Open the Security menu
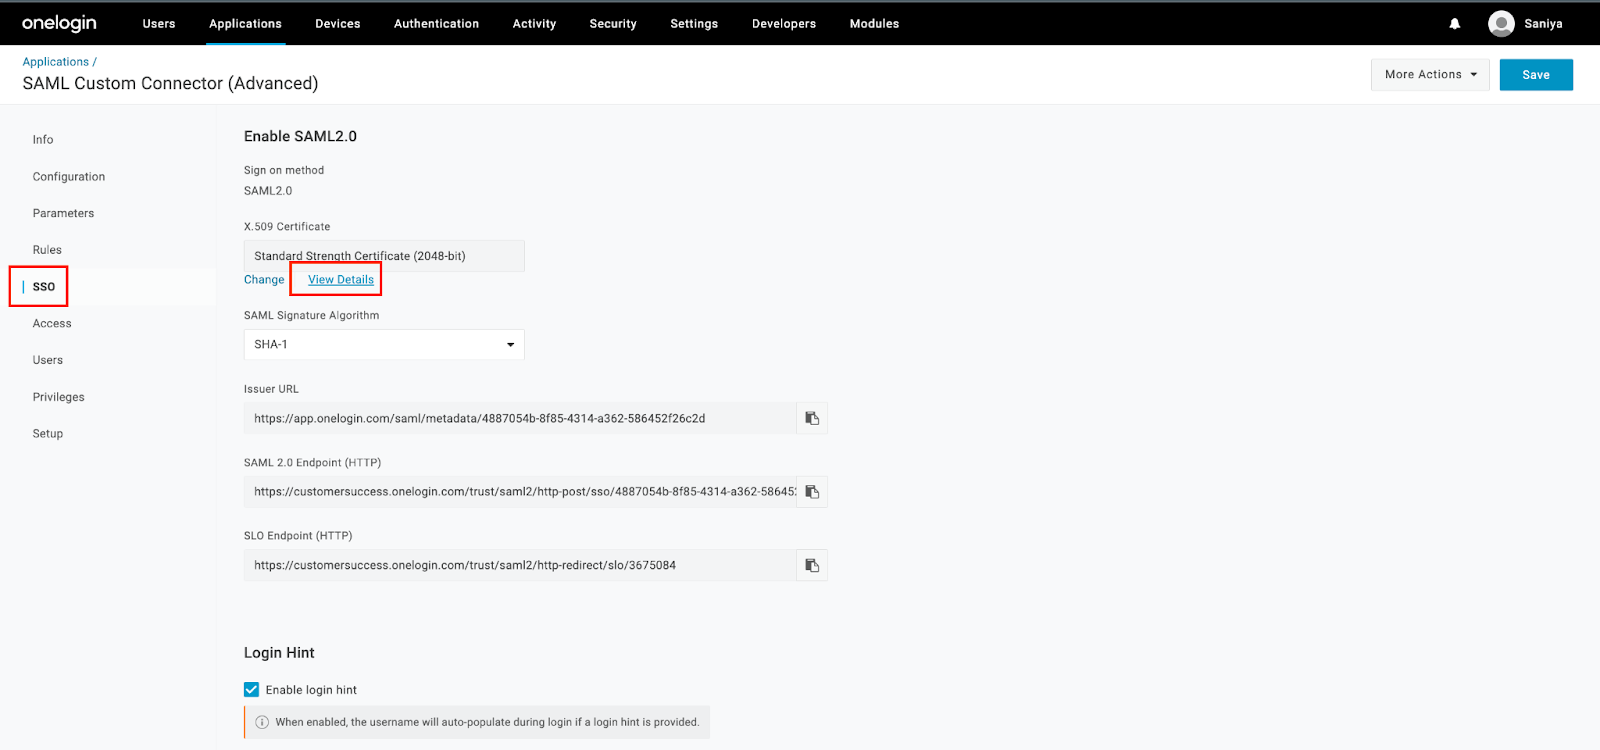 613,24
